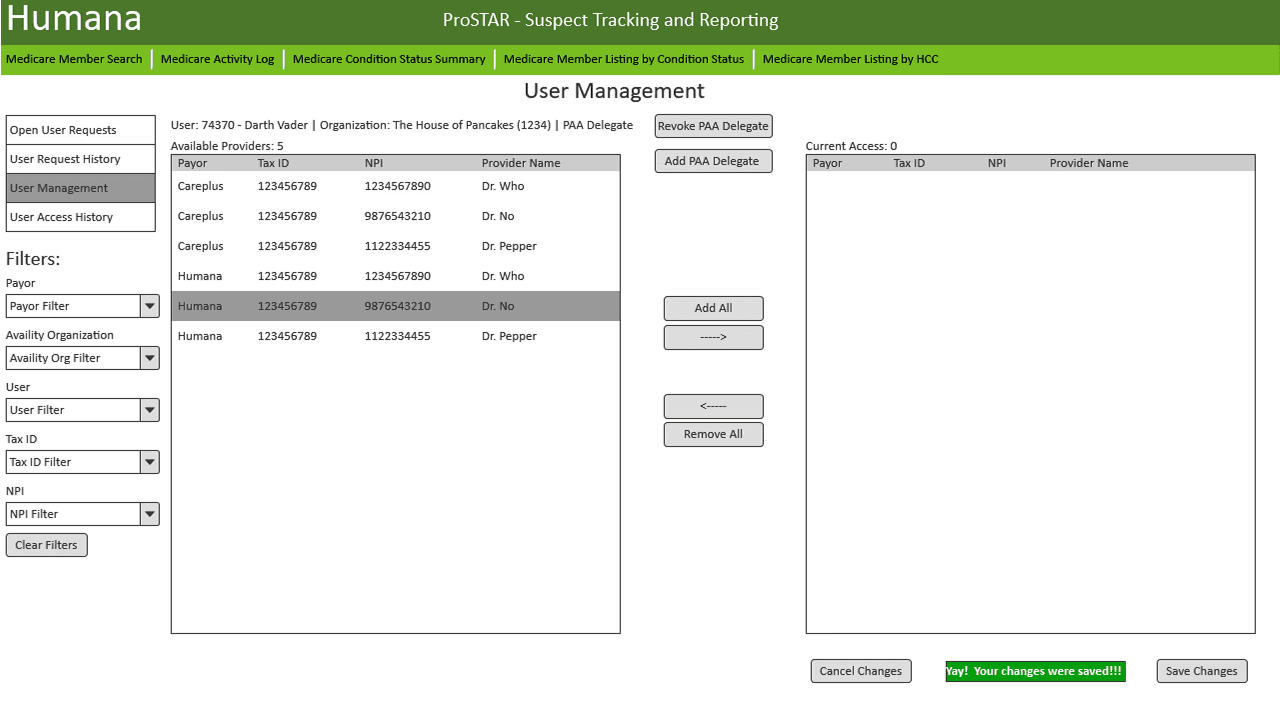1280x703 pixels.
Task: Click Provider Name header in Available Providers
Action: point(521,163)
